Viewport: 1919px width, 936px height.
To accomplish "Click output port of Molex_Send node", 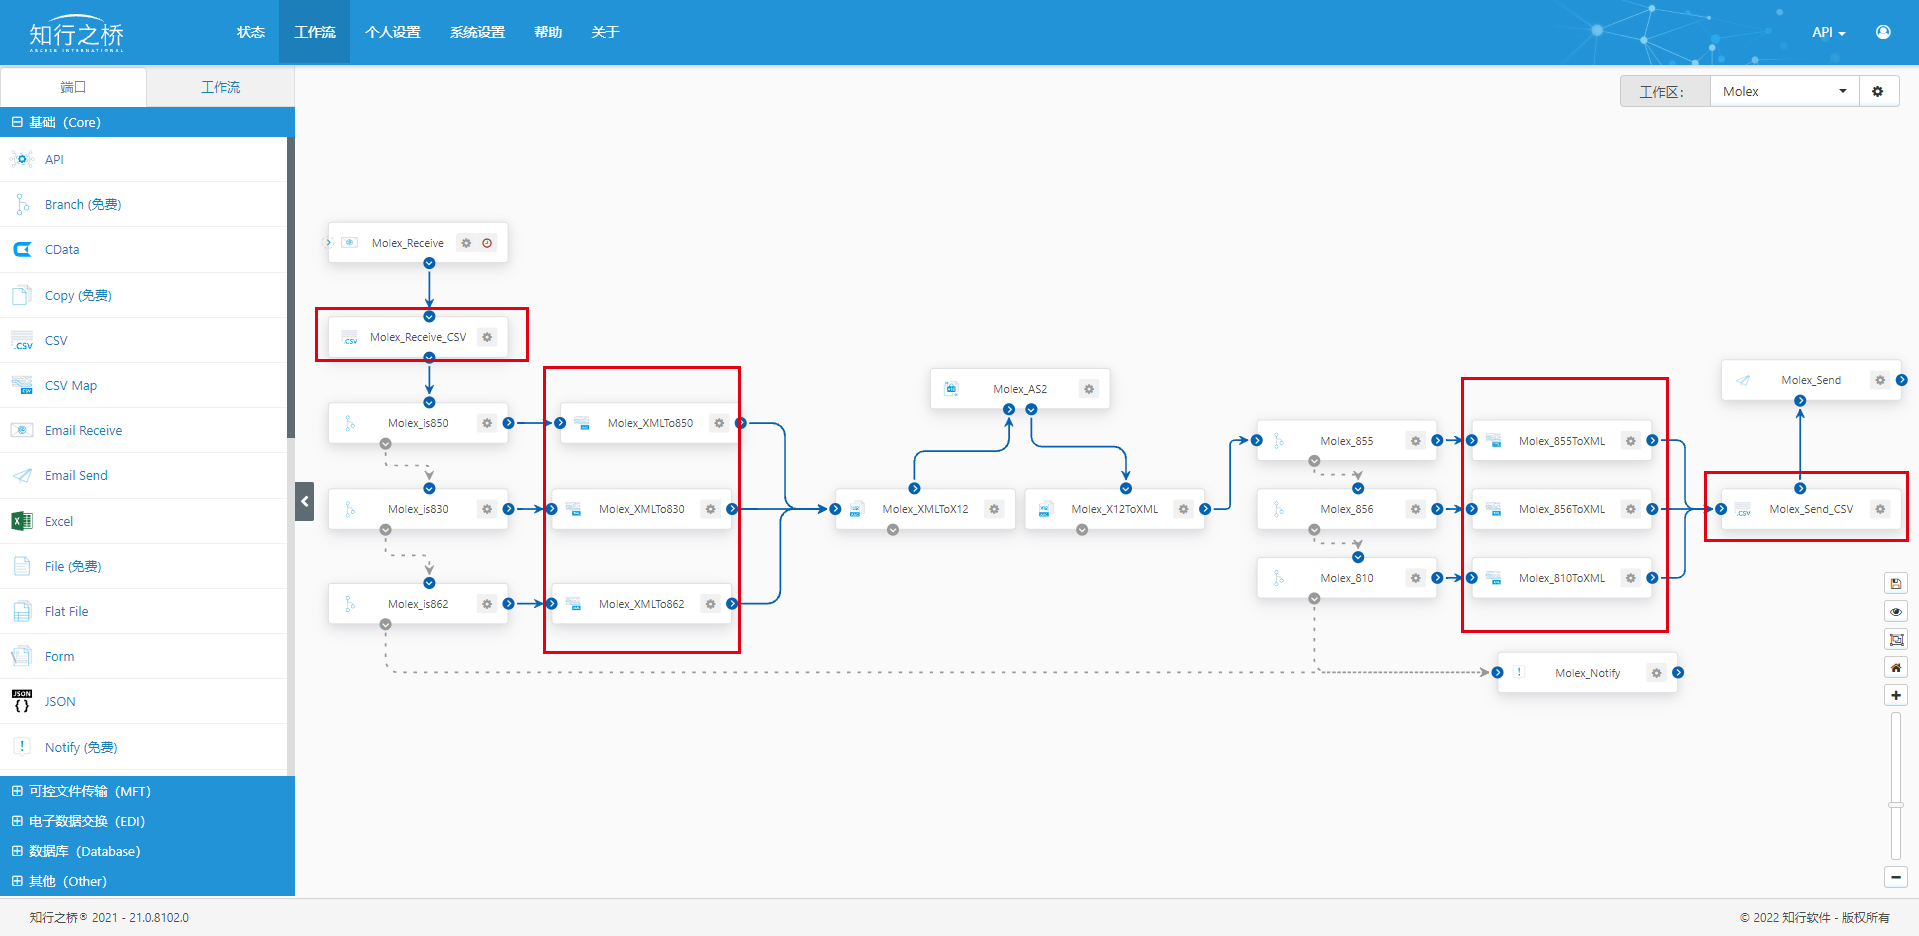I will [1902, 380].
